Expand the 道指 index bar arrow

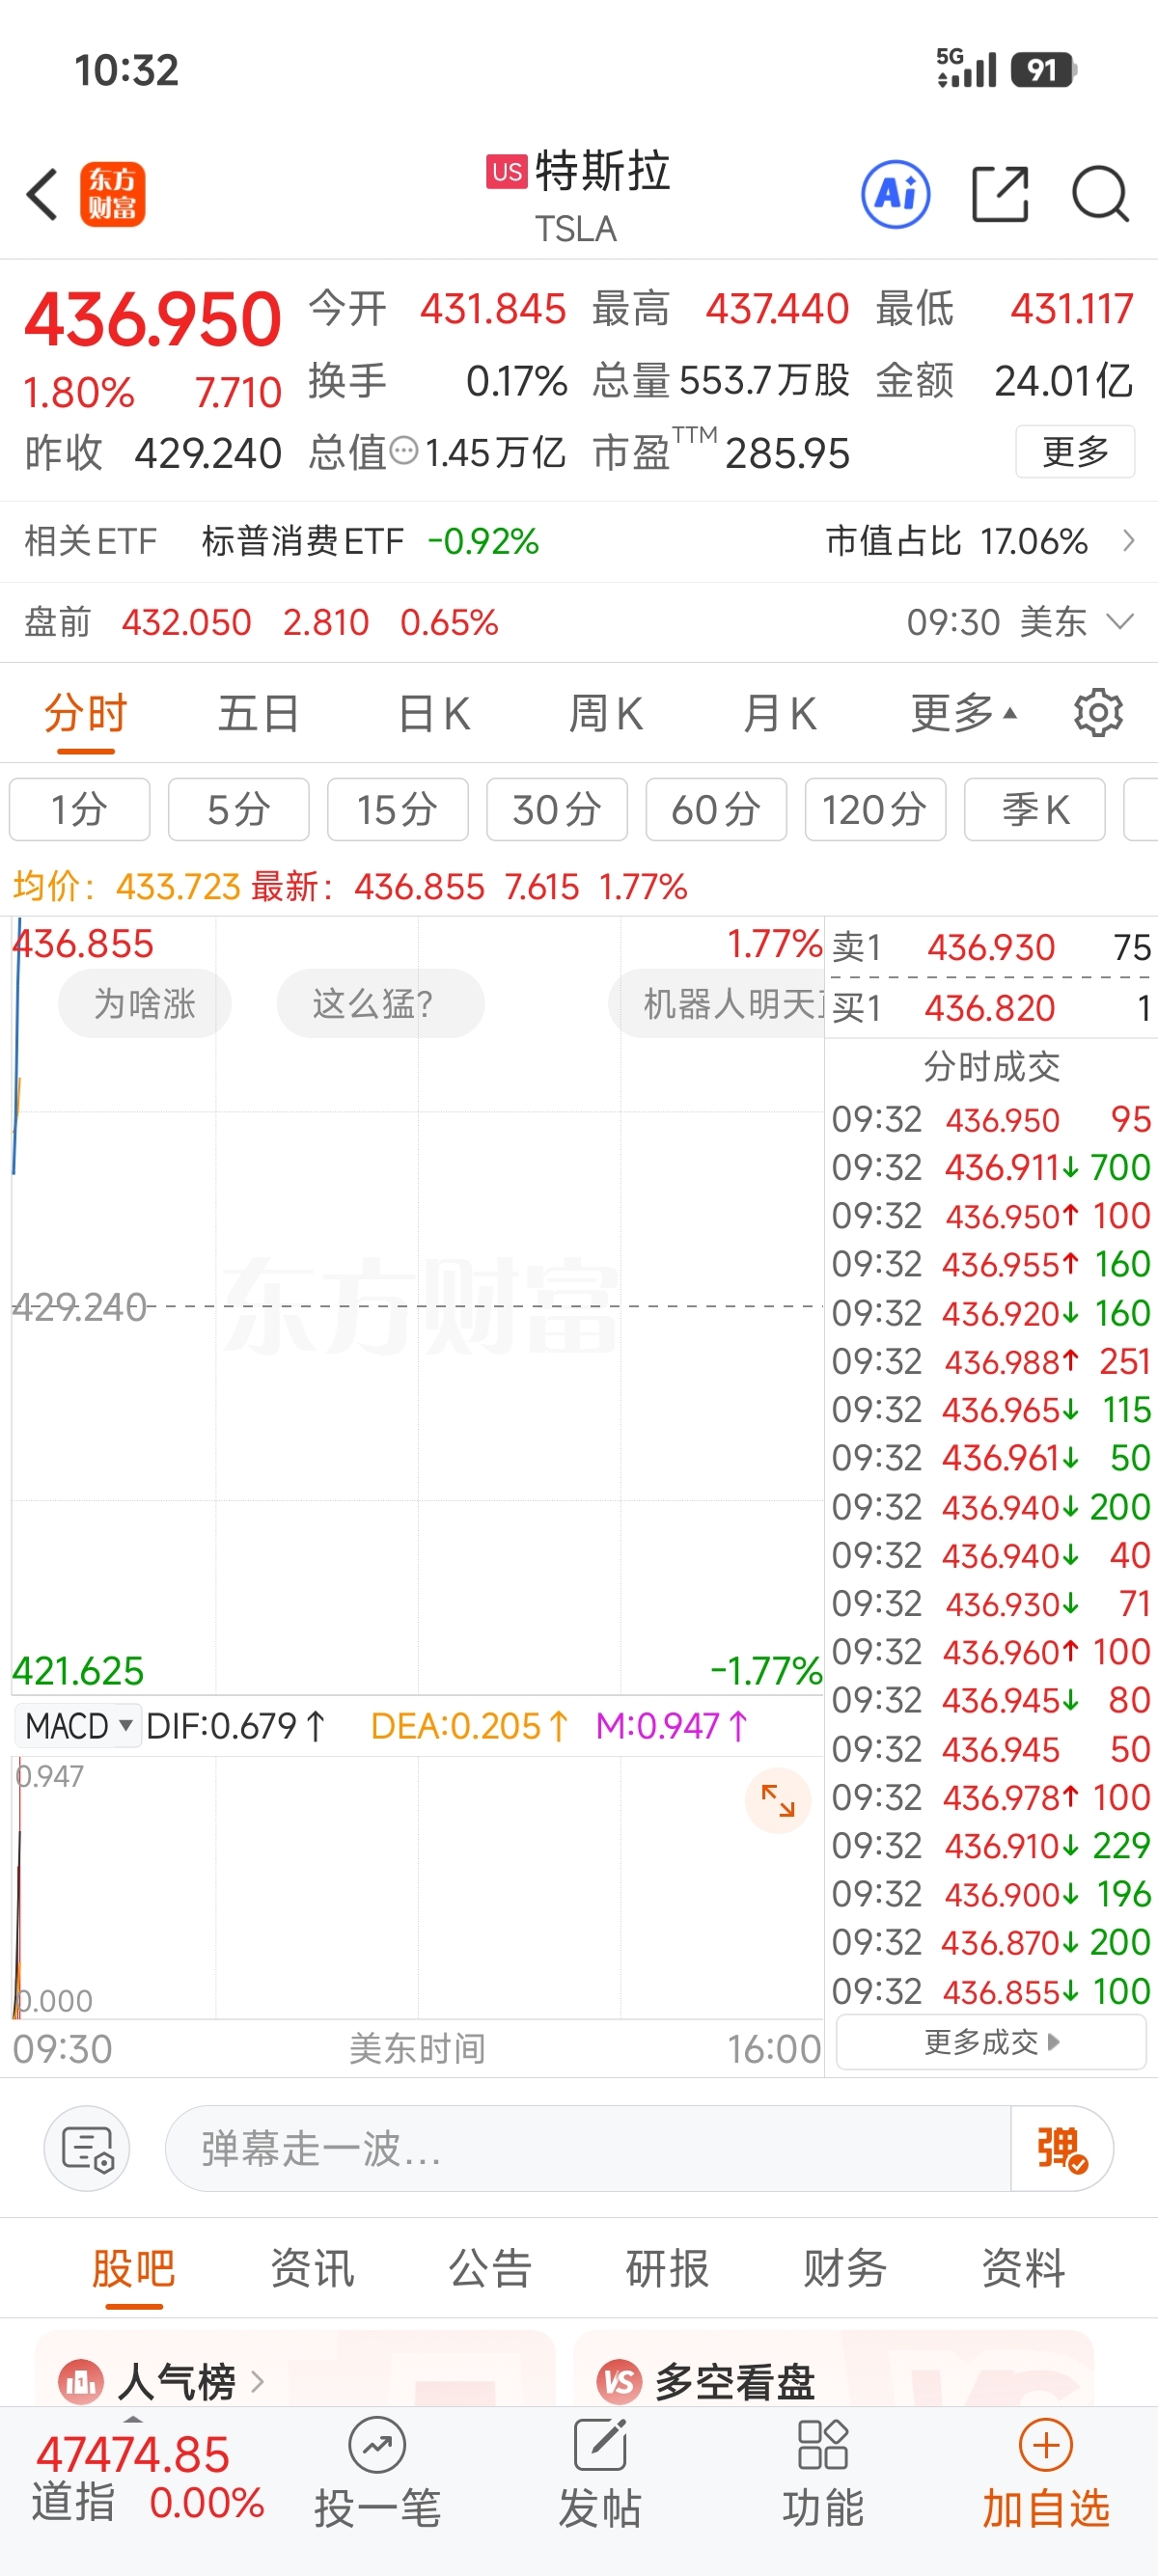tap(133, 2418)
